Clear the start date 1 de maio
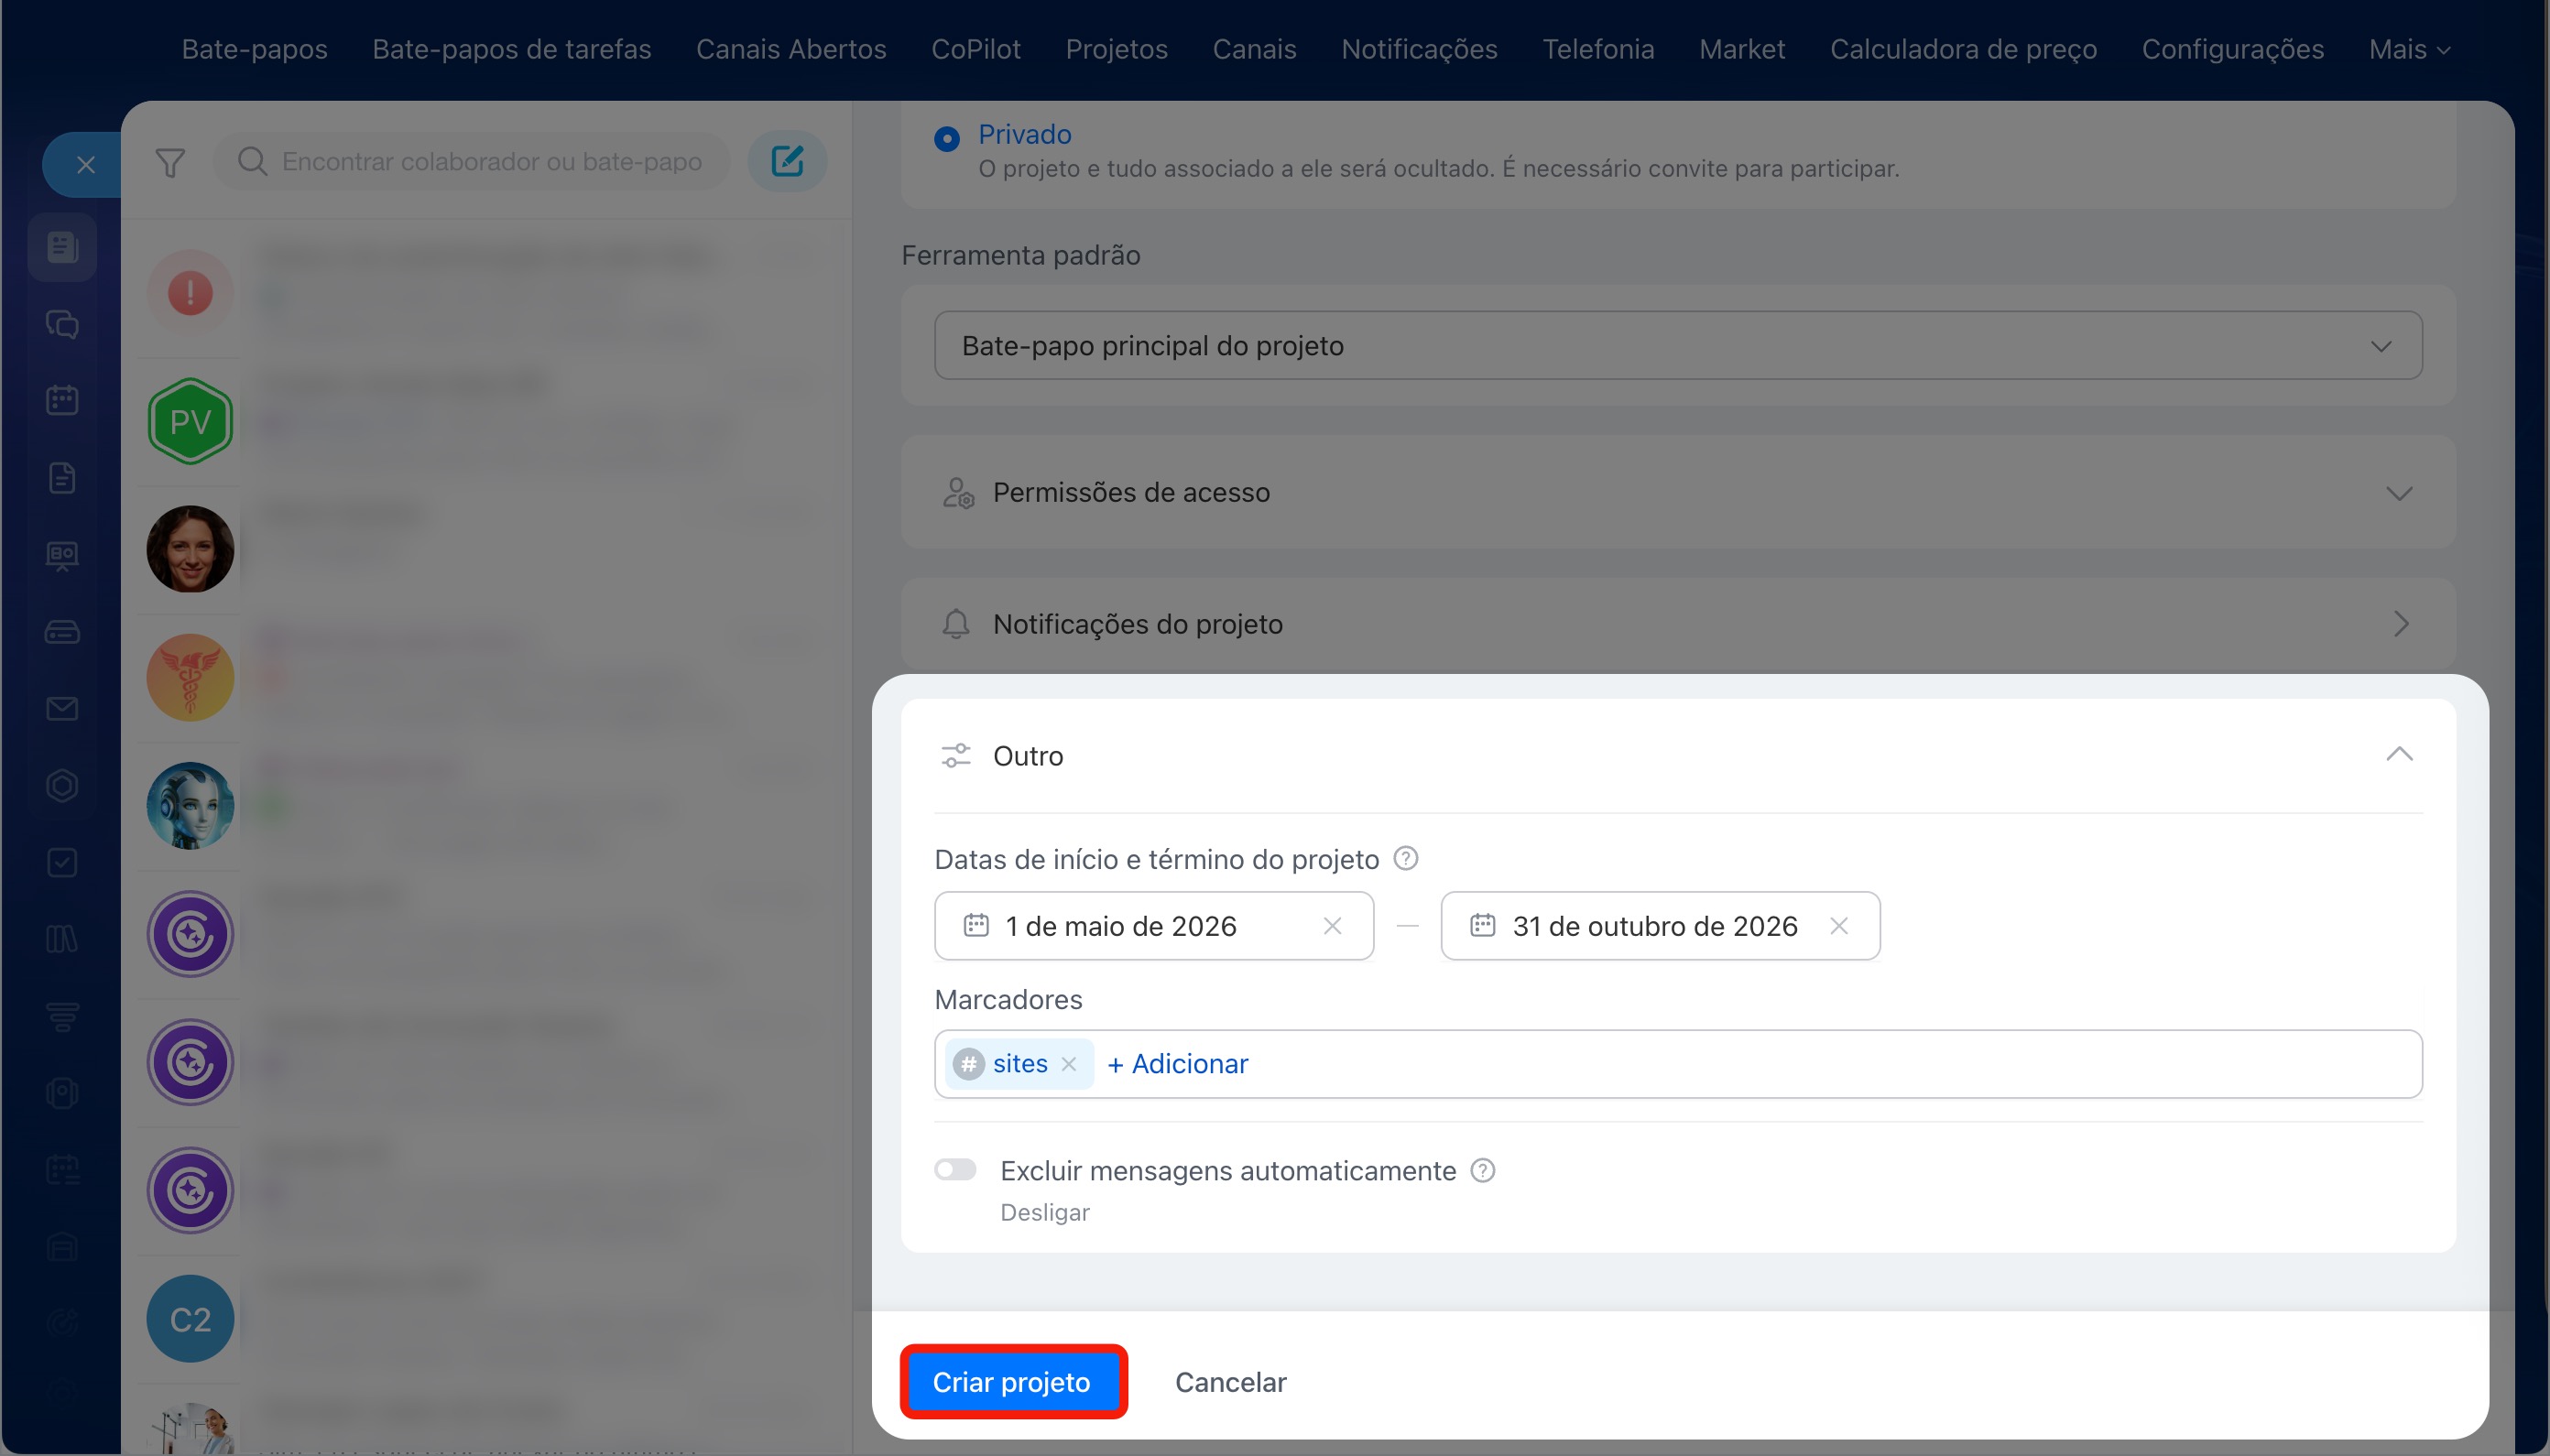Image resolution: width=2550 pixels, height=1456 pixels. [1332, 926]
